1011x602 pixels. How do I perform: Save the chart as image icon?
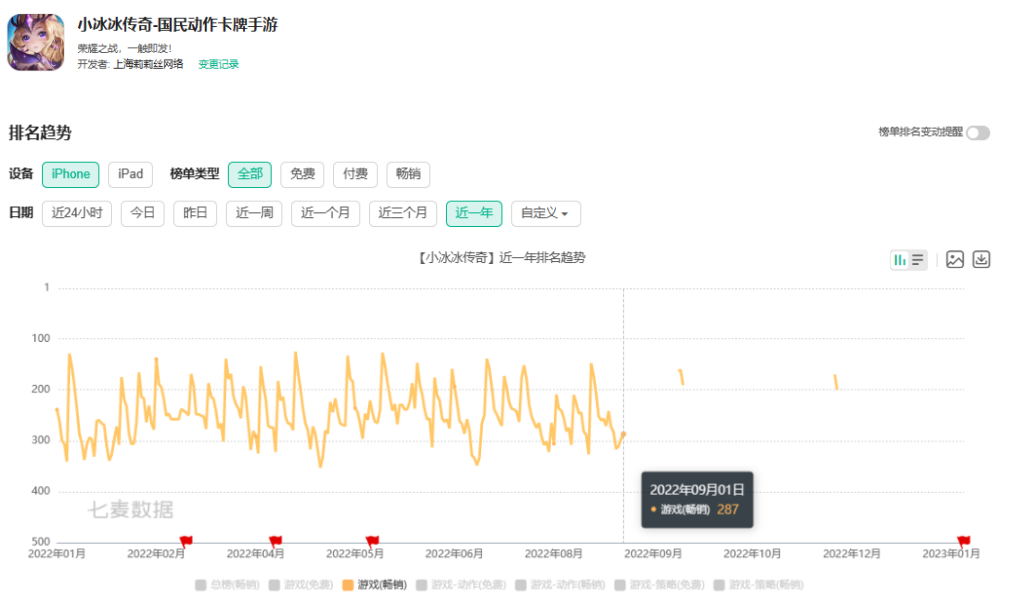coord(955,259)
